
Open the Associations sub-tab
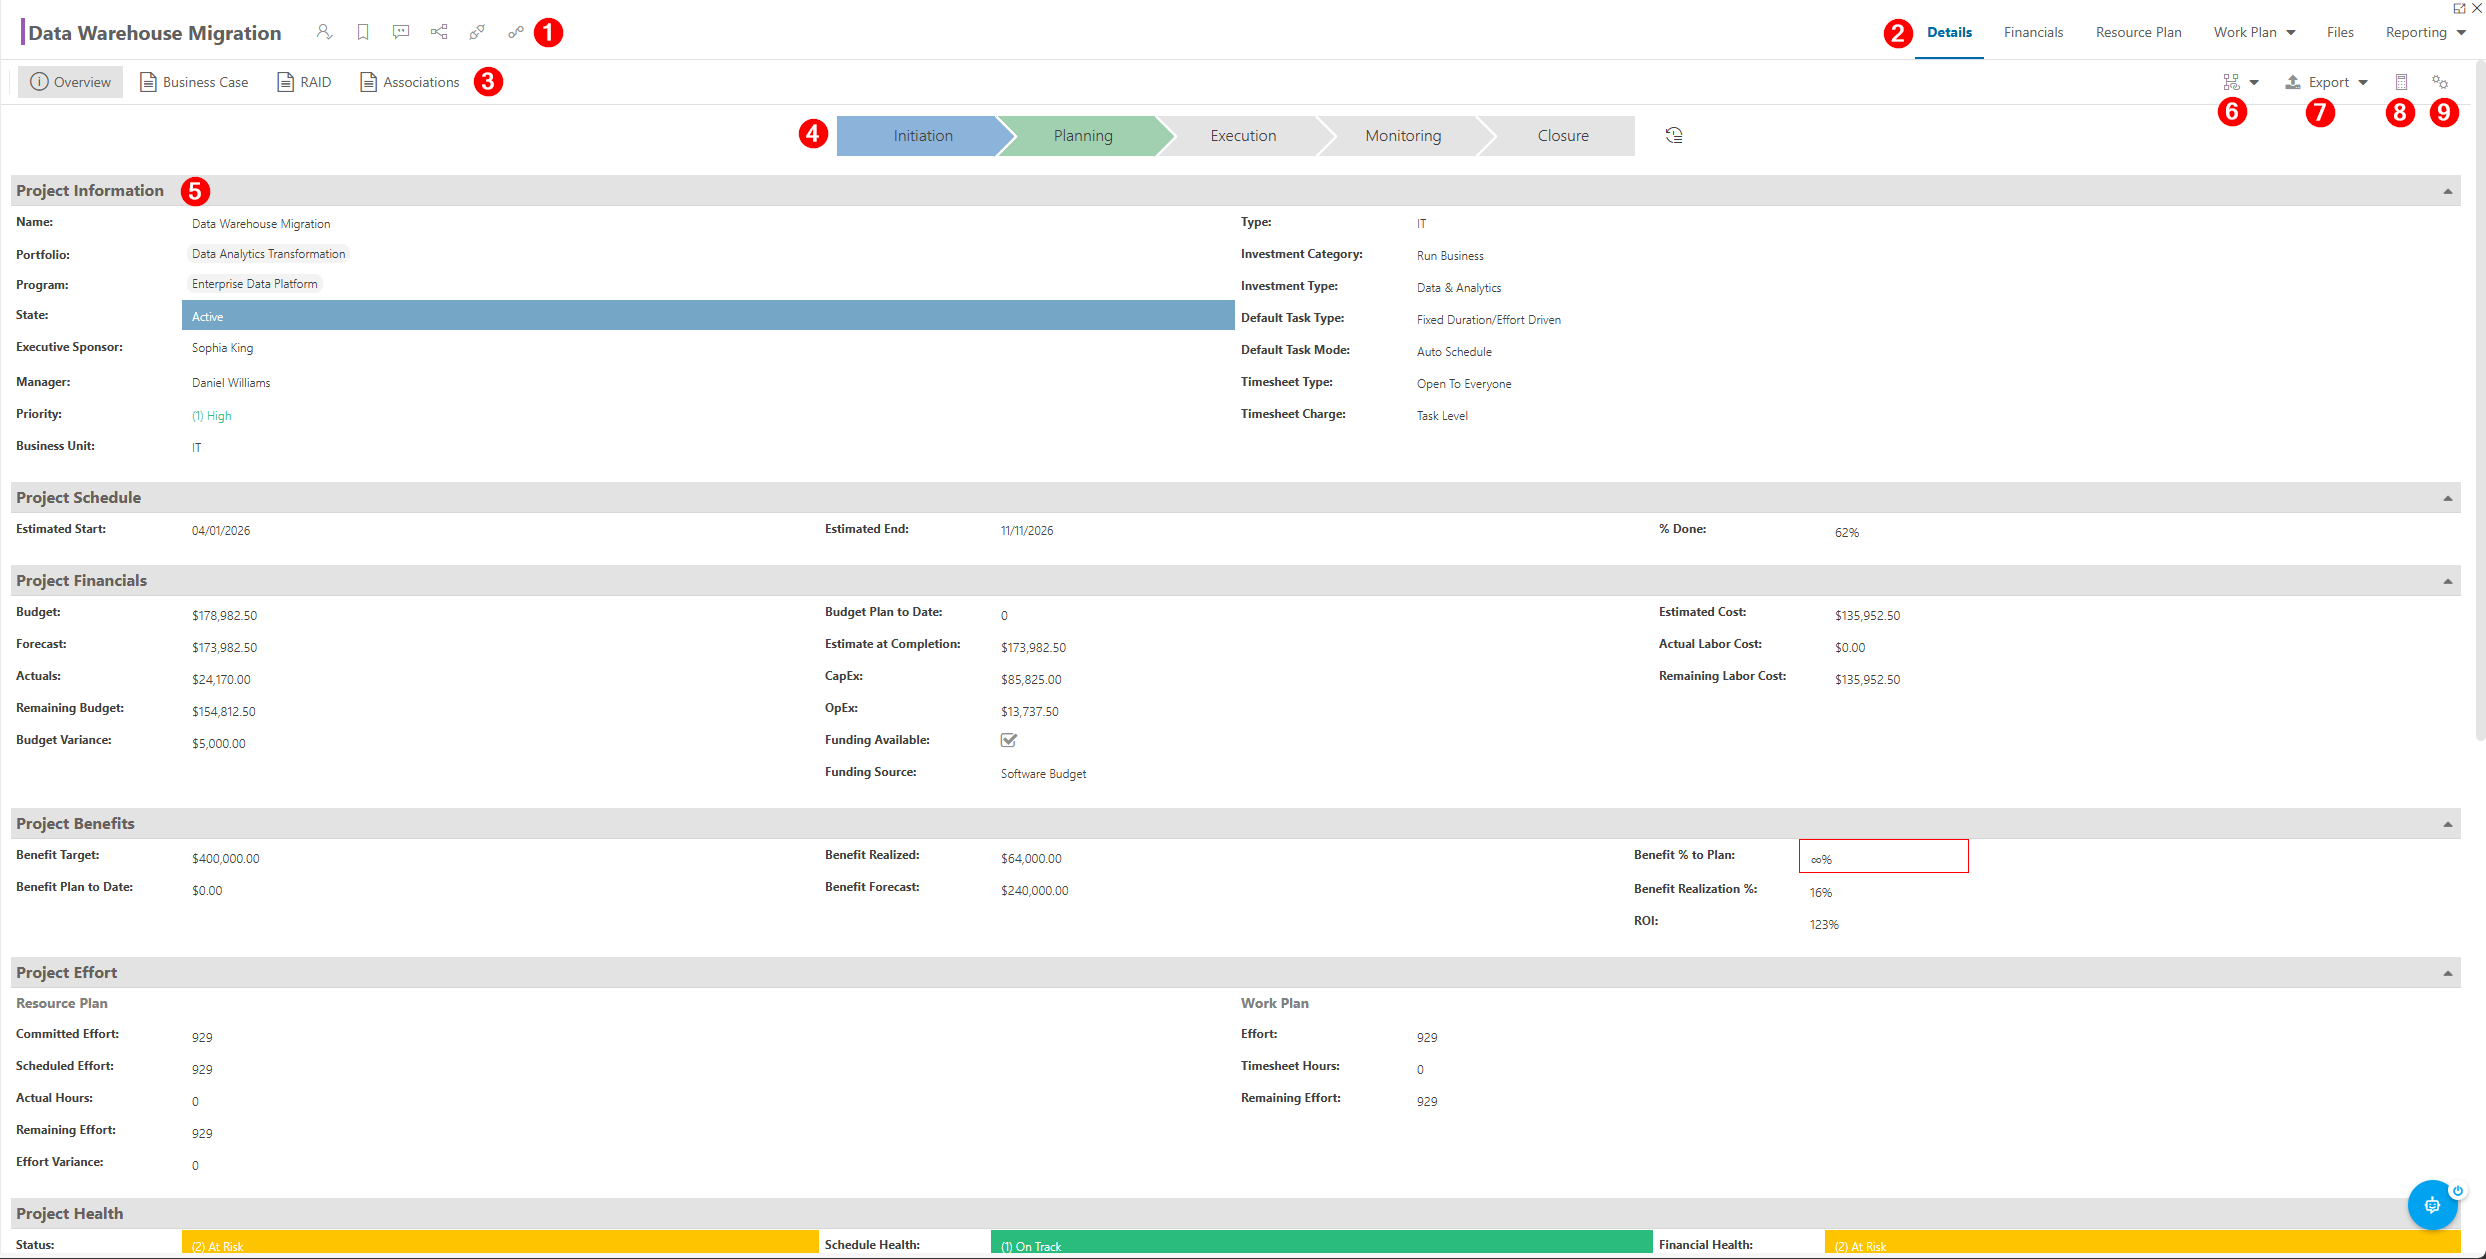click(x=410, y=82)
